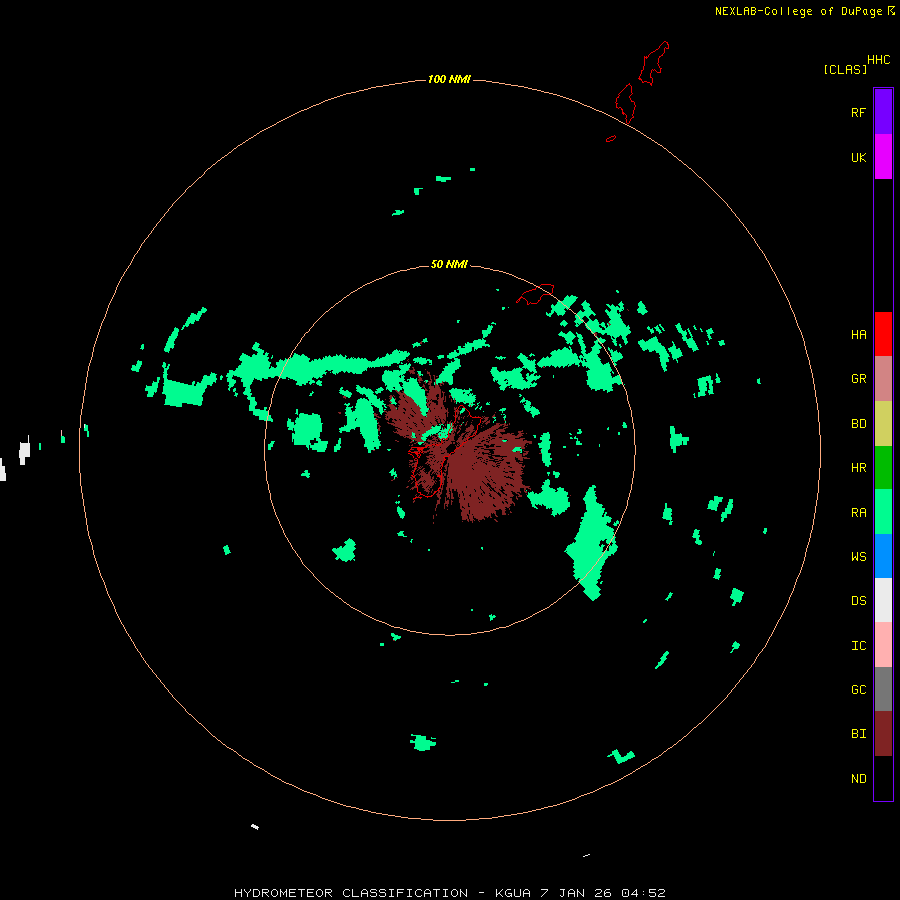The height and width of the screenshot is (900, 900).
Task: Click the "HA" legend label
Action: (x=858, y=335)
